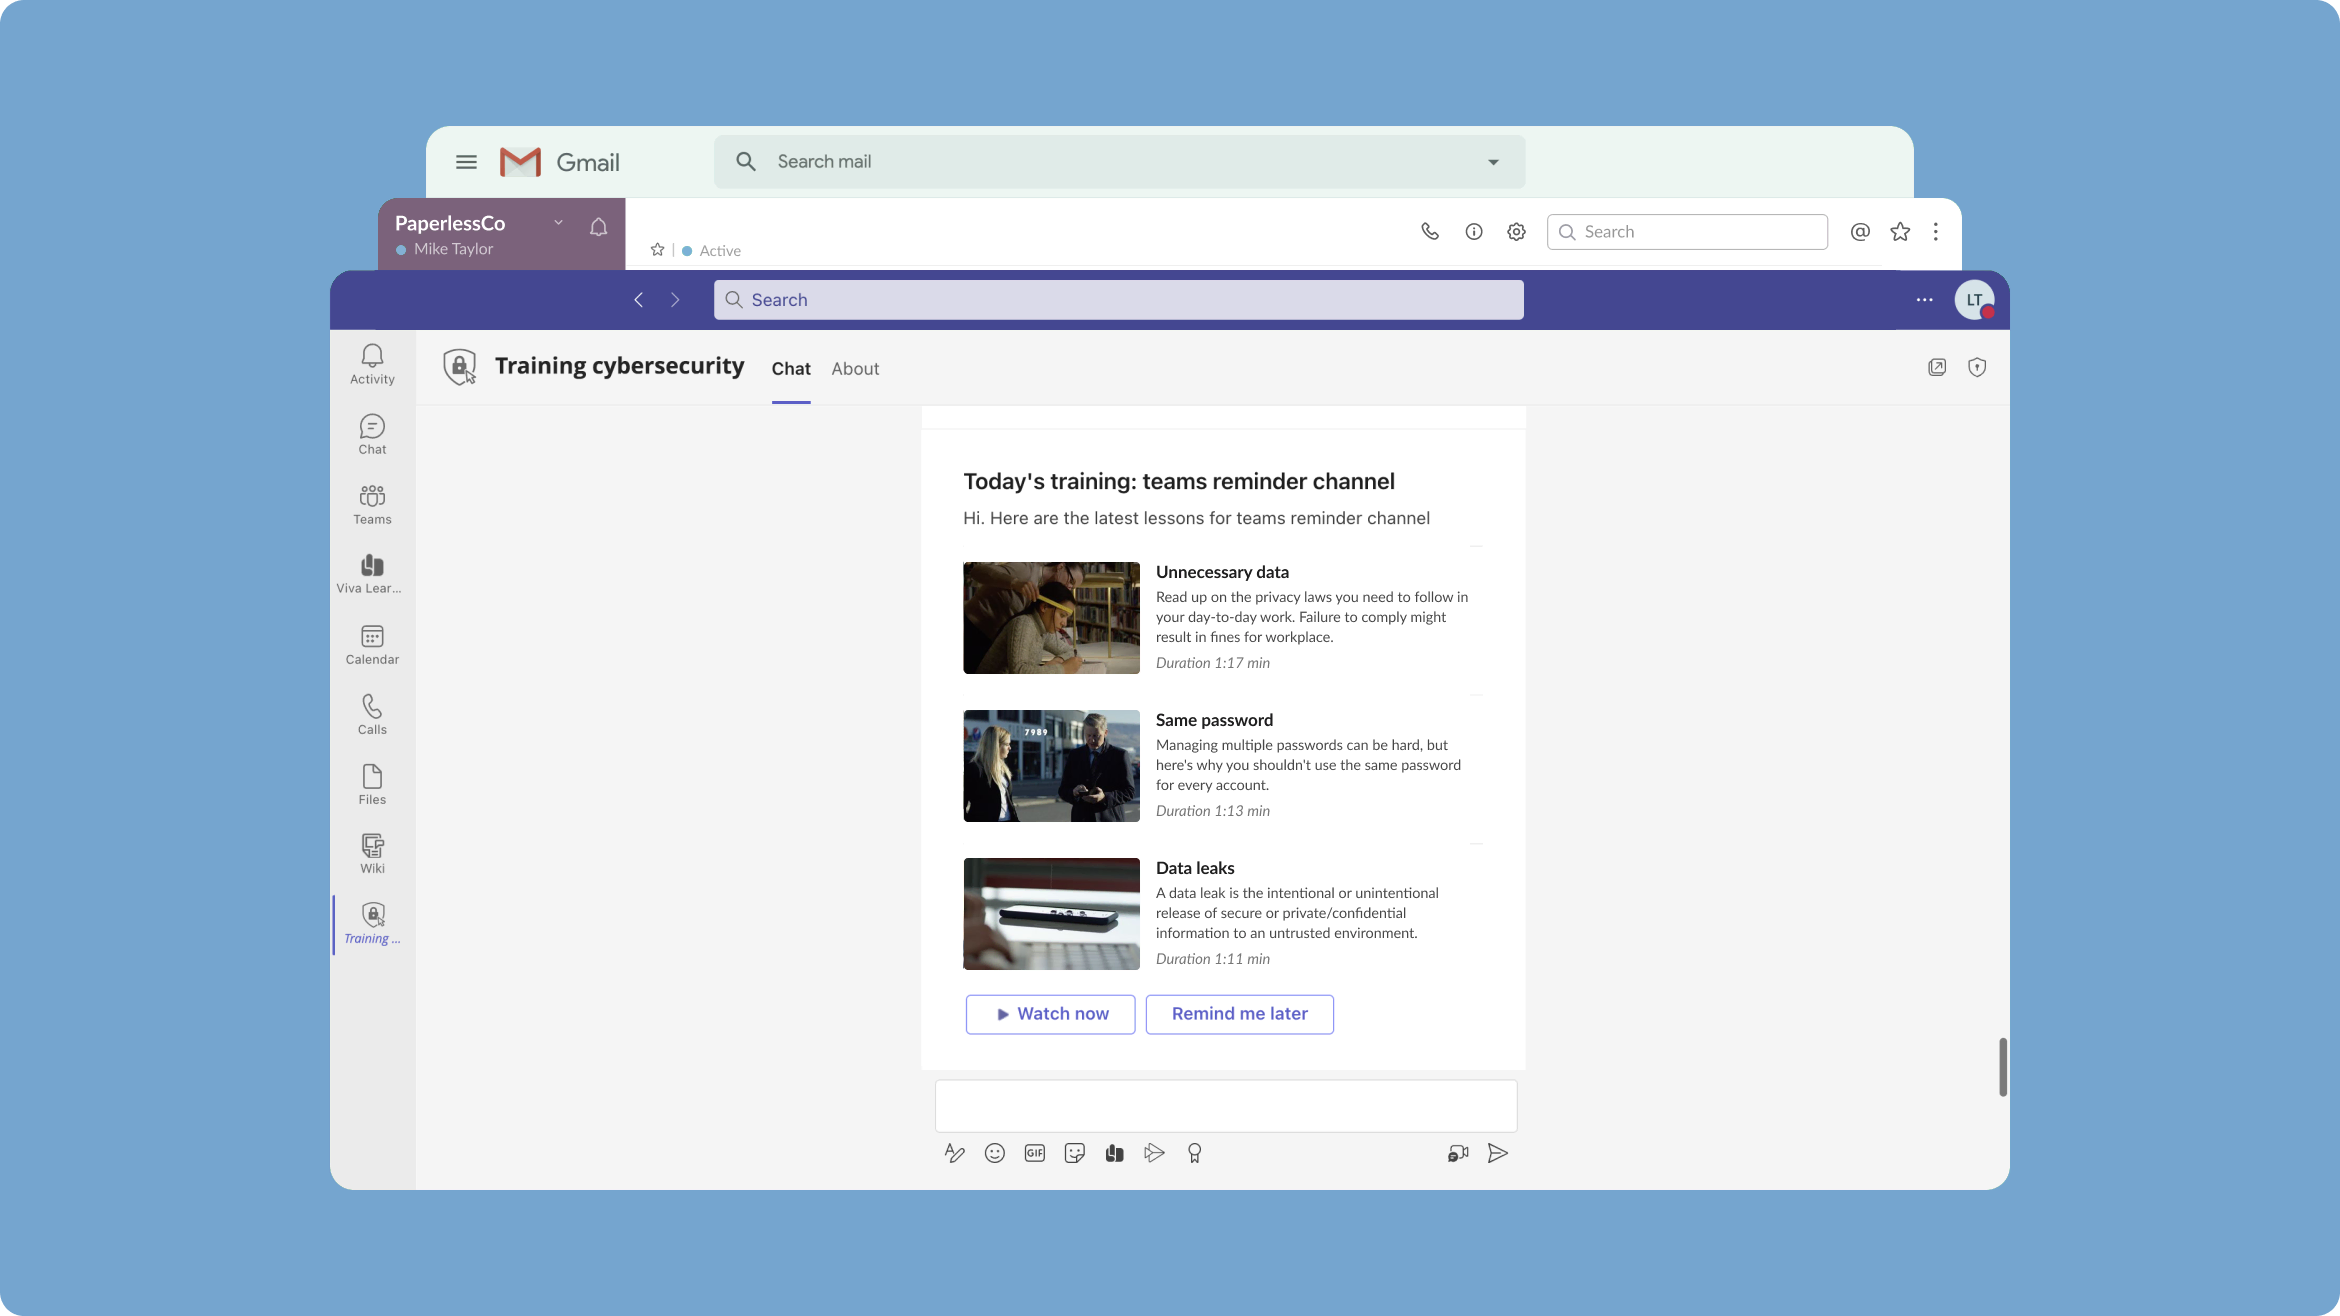Click the chat vertical scrollbar
The width and height of the screenshot is (2340, 1316).
pos(2002,1066)
